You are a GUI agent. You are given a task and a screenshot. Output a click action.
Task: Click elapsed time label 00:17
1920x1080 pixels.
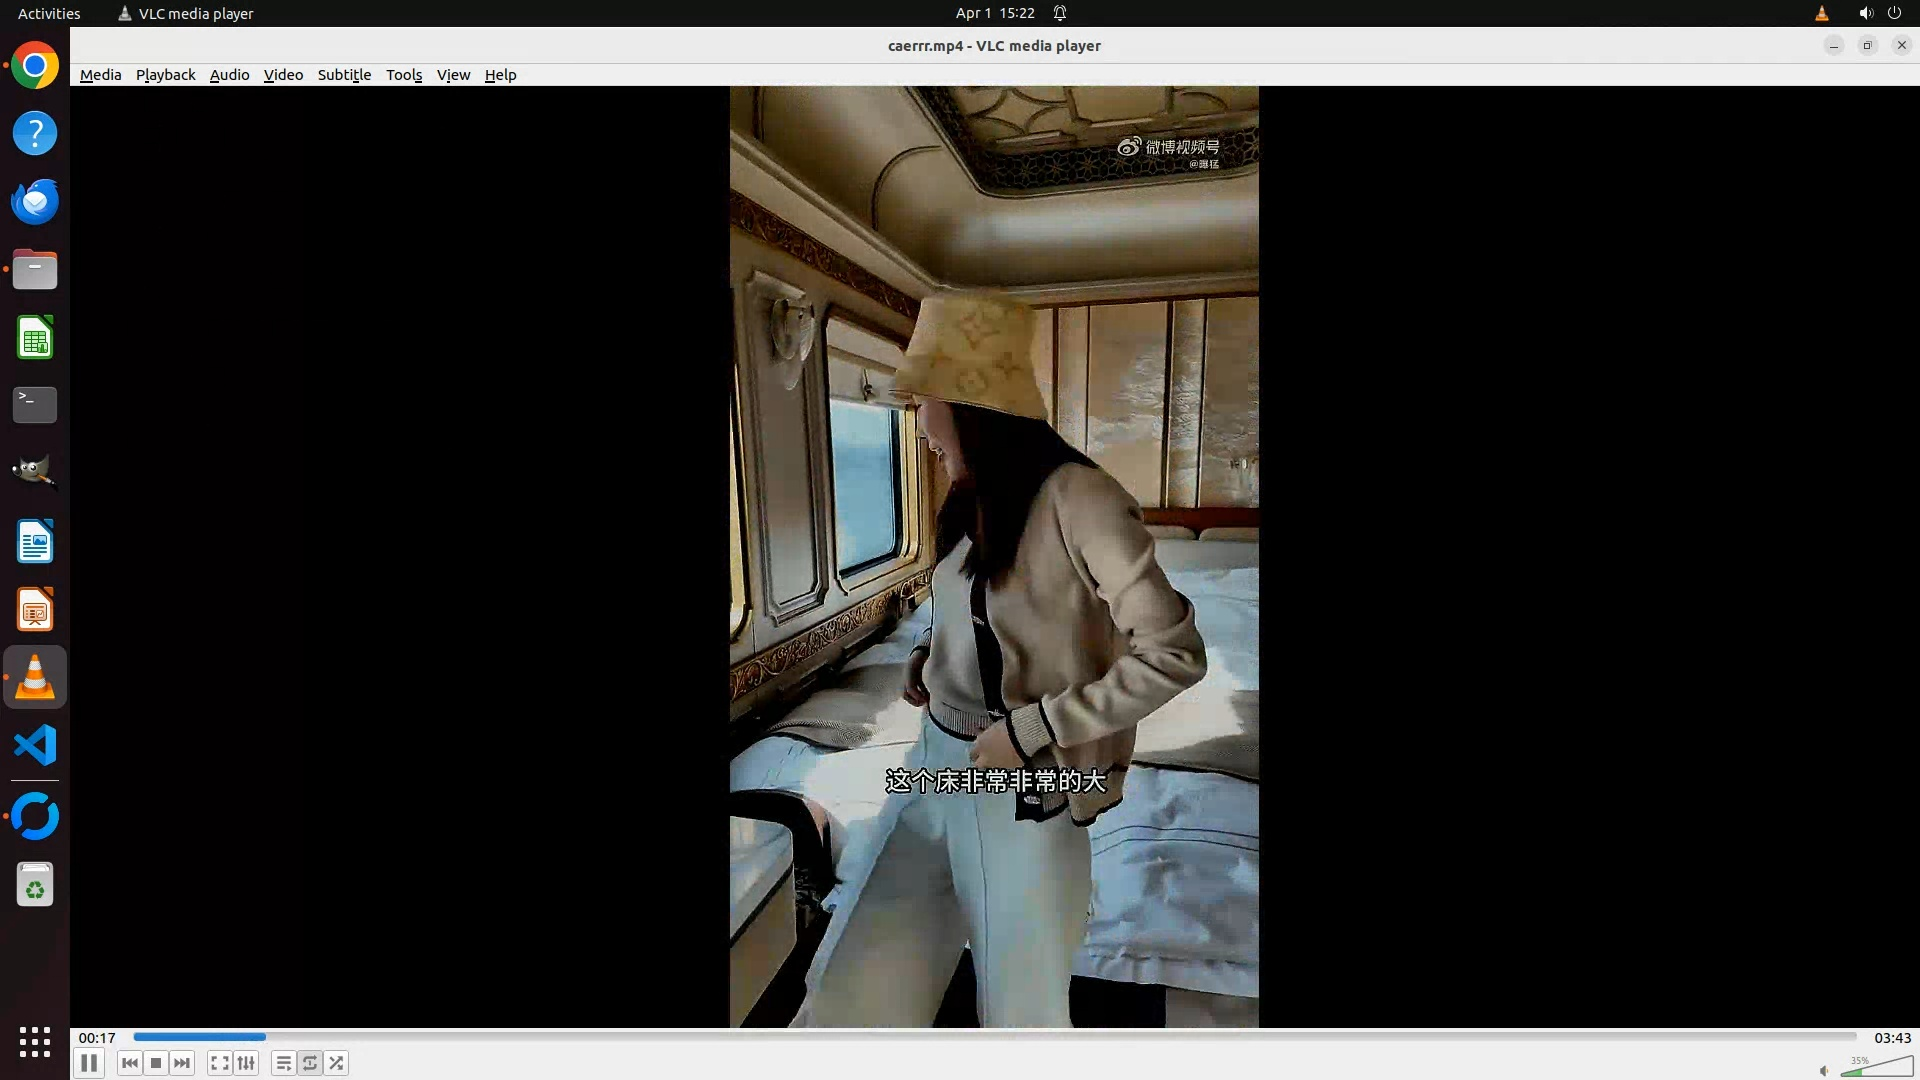[97, 1038]
